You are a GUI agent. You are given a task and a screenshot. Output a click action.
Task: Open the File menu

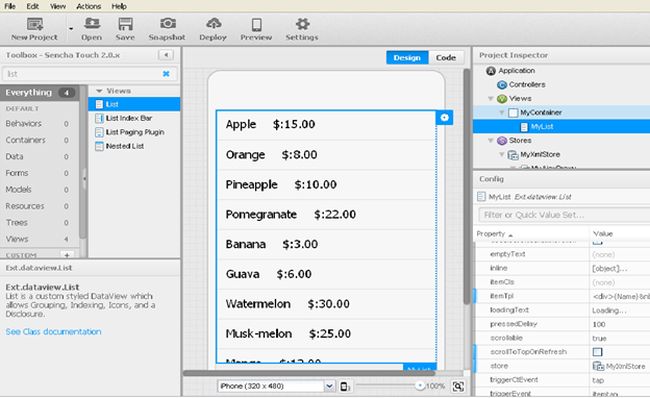10,6
